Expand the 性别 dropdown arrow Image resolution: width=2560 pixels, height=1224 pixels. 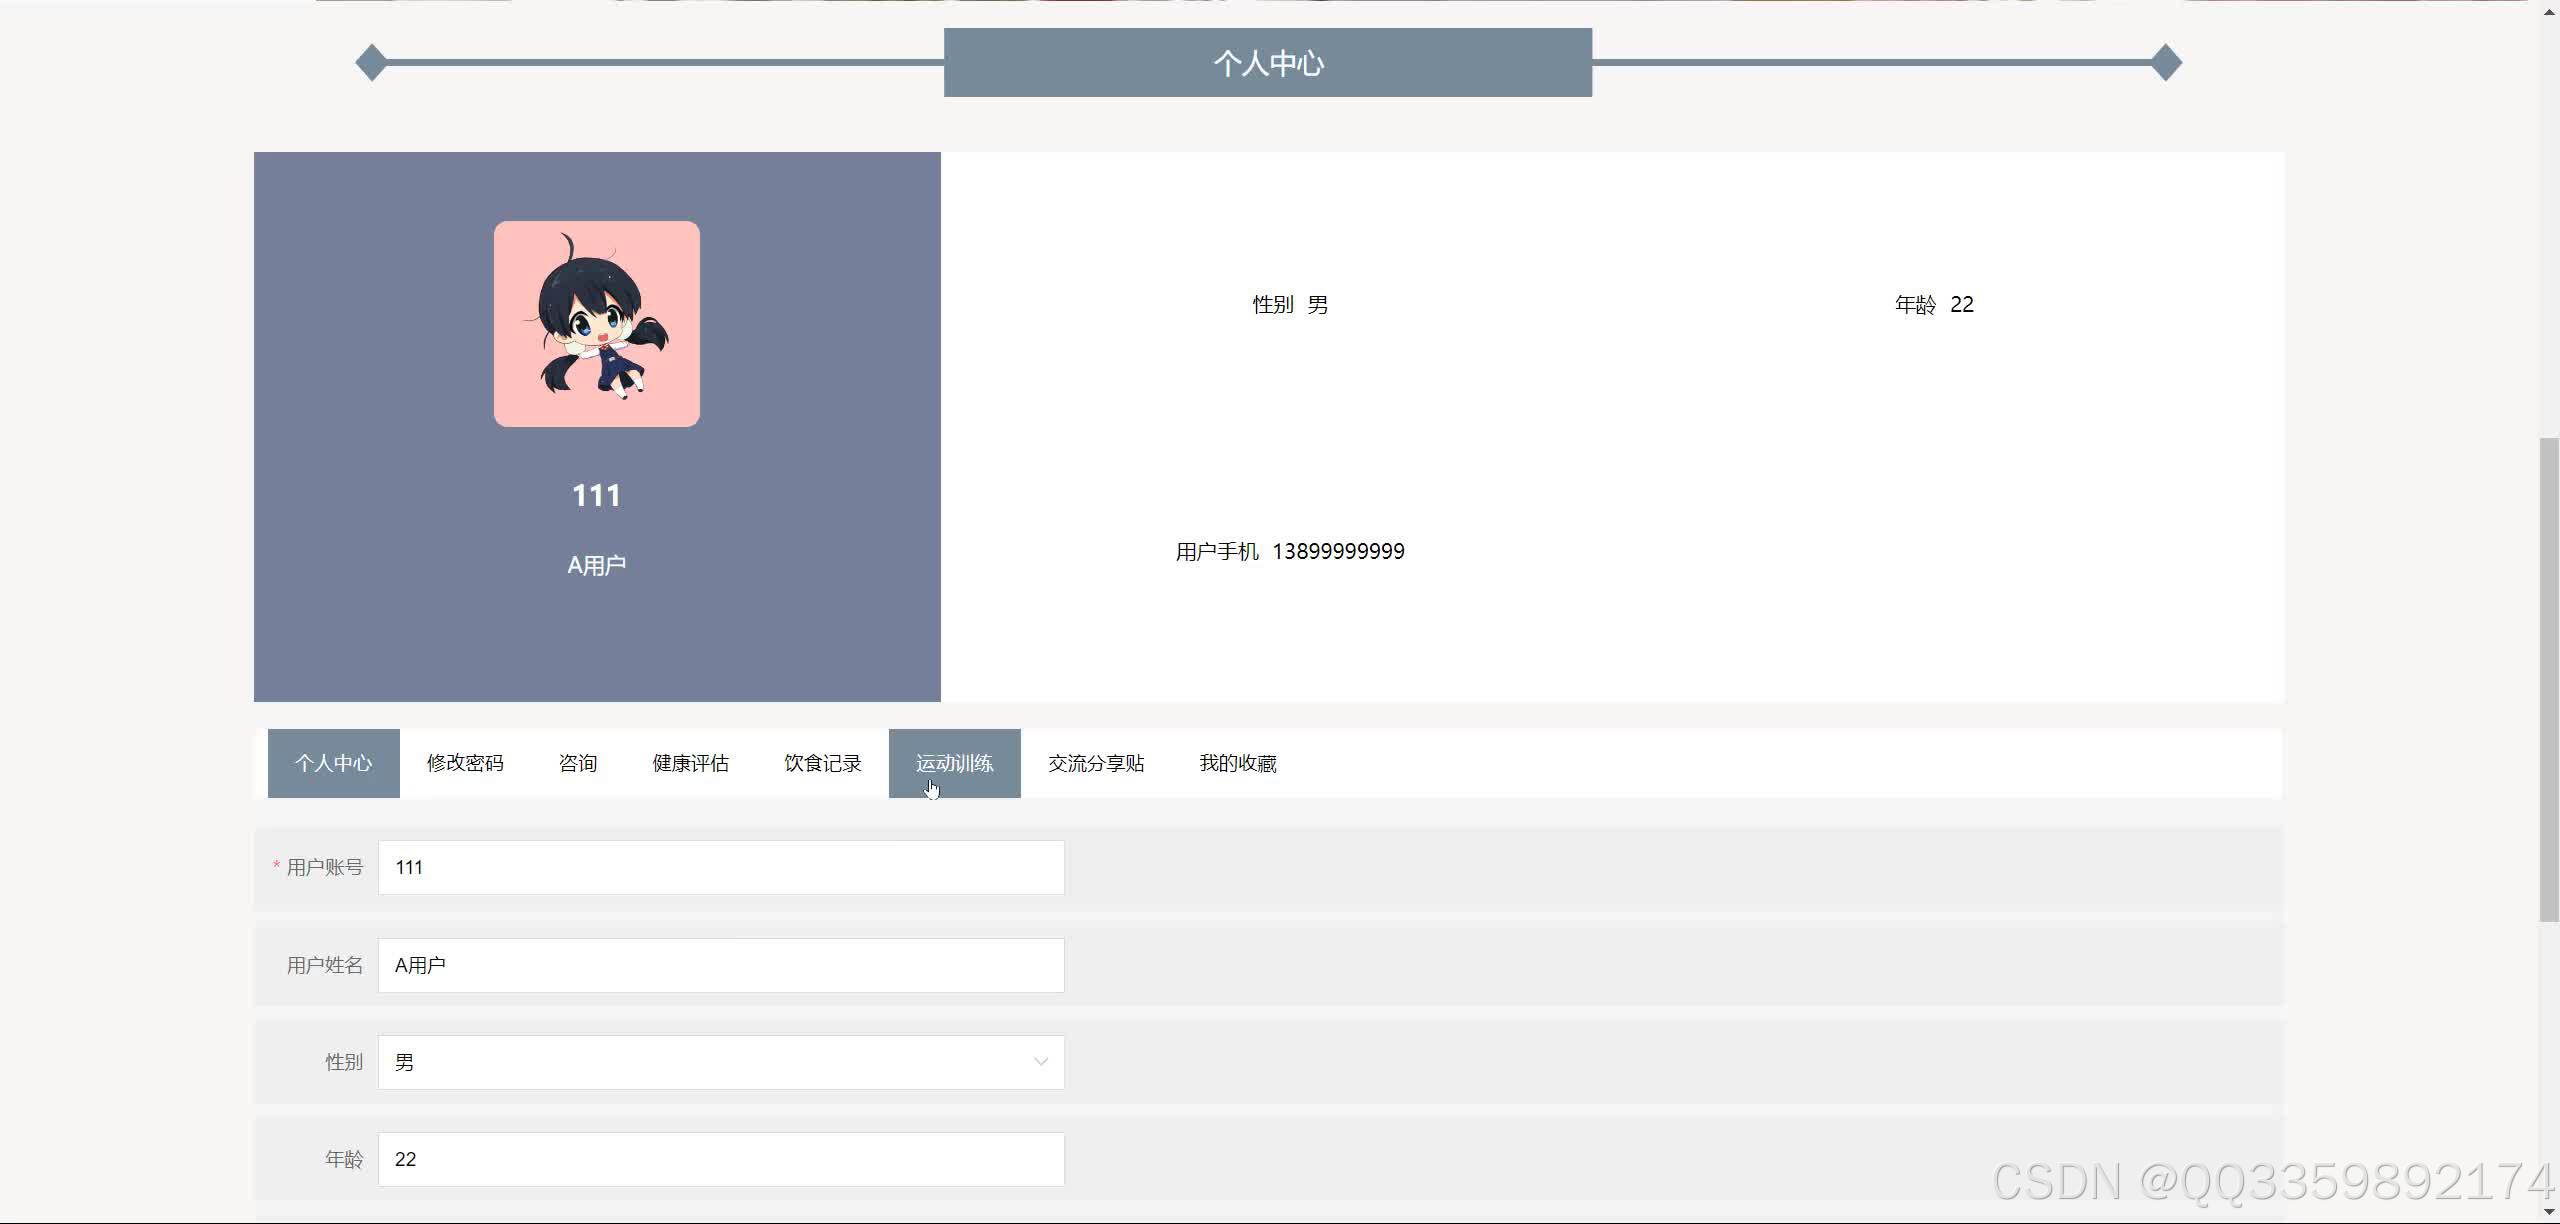tap(1040, 1062)
